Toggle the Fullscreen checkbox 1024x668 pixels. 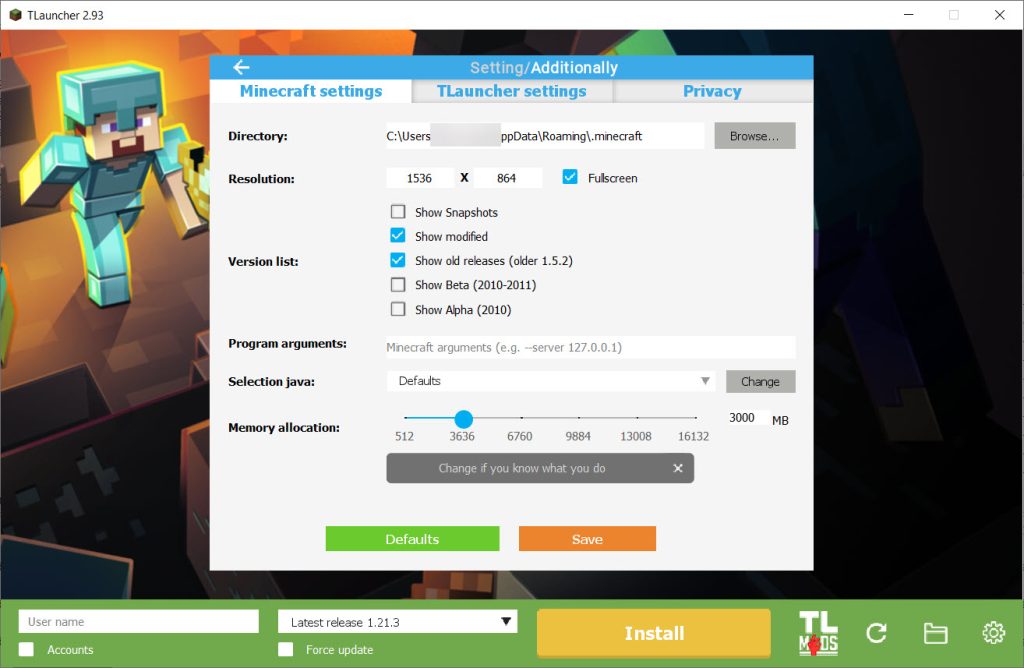[x=569, y=177]
